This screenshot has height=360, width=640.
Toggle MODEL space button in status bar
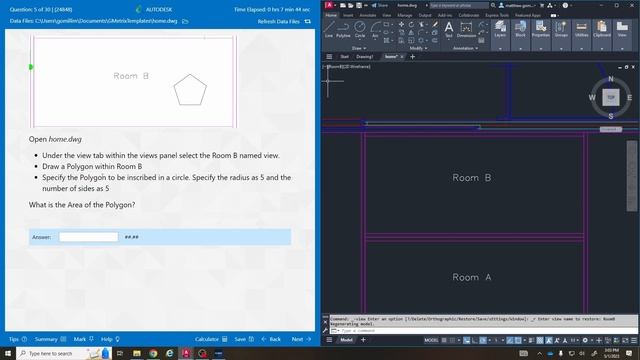pyautogui.click(x=431, y=340)
